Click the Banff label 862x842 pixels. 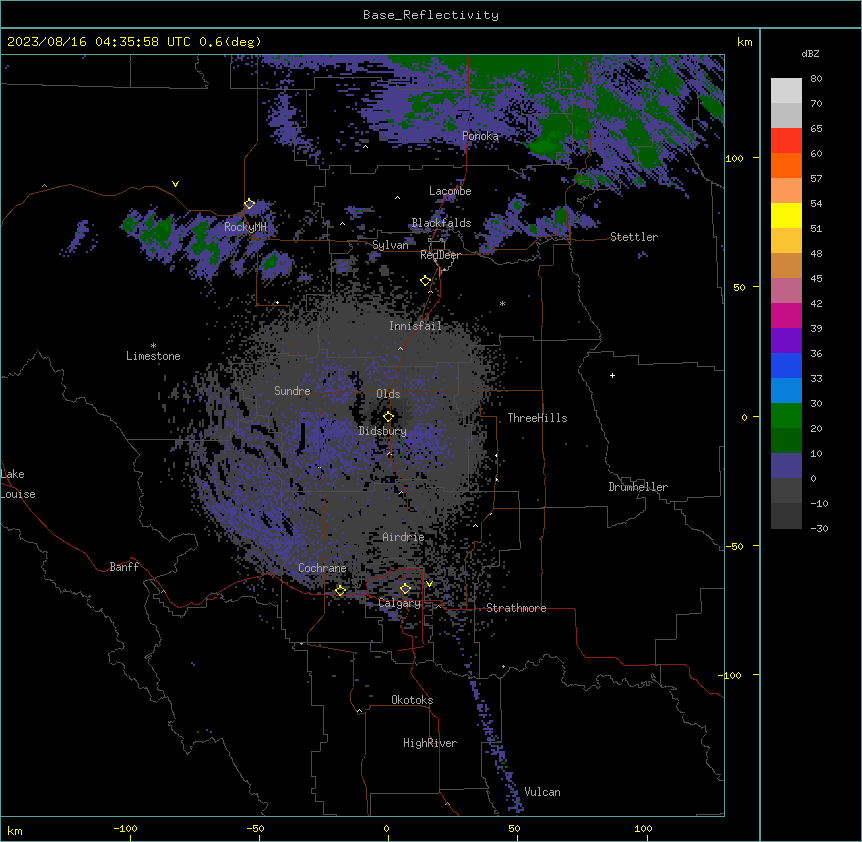tap(124, 567)
